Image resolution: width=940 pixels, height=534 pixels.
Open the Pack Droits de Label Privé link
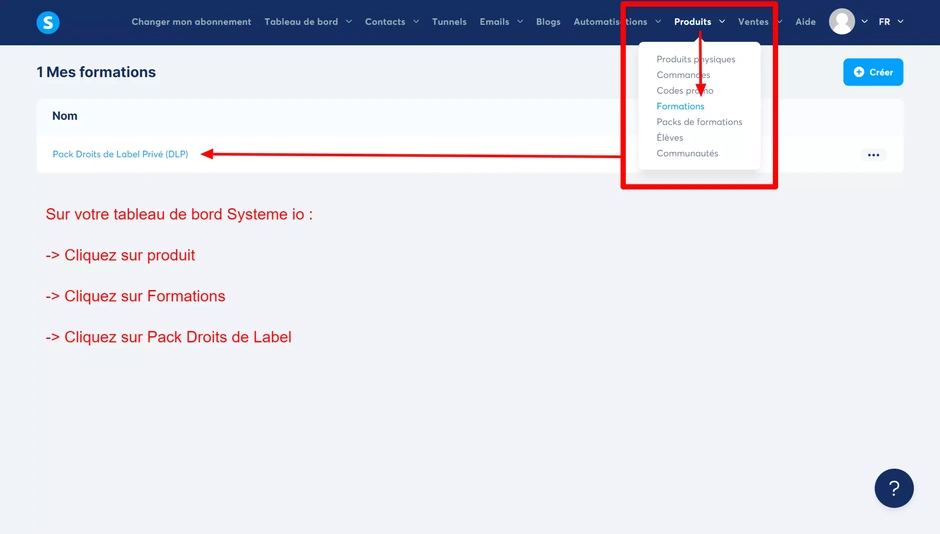[x=120, y=154]
